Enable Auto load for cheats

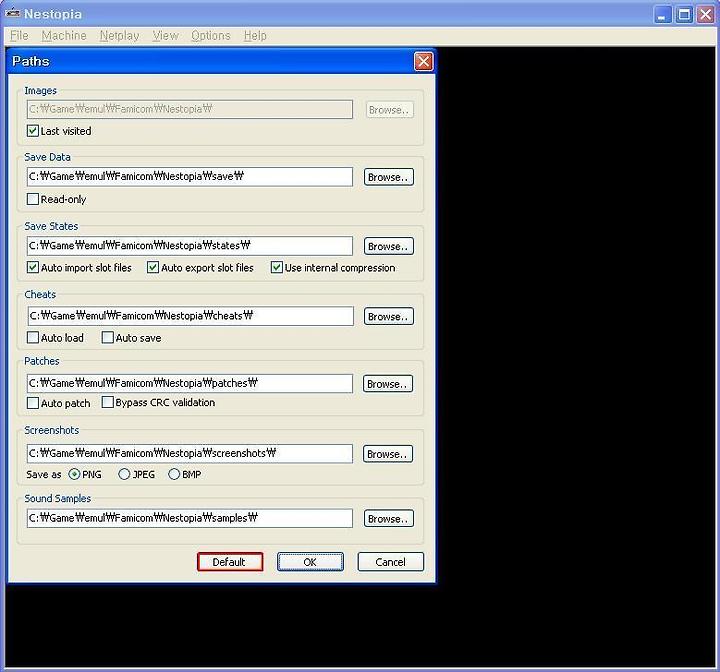33,338
